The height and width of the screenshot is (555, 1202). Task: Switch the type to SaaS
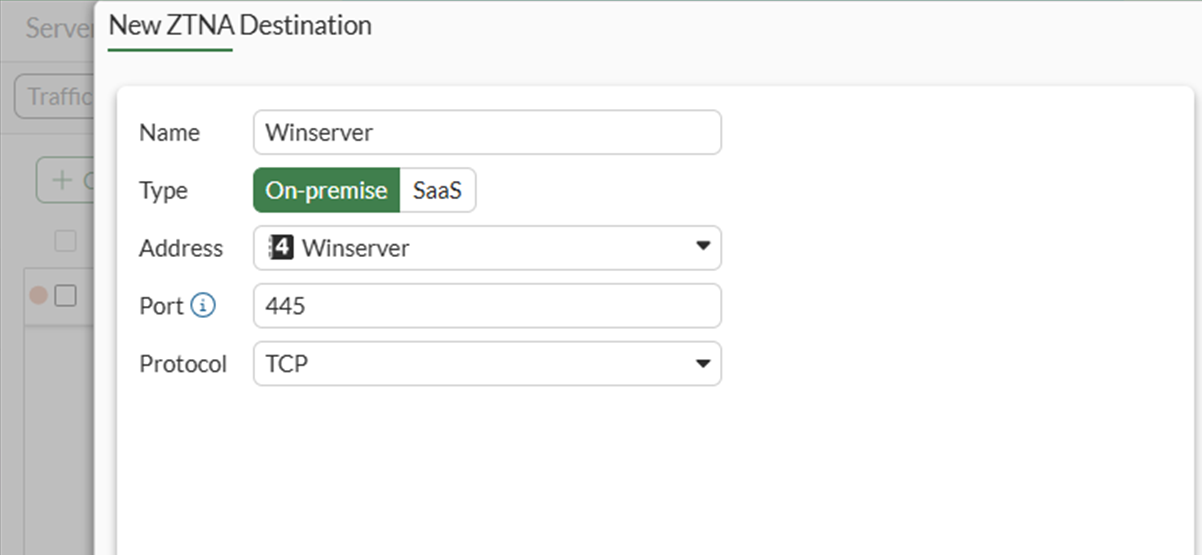(437, 190)
